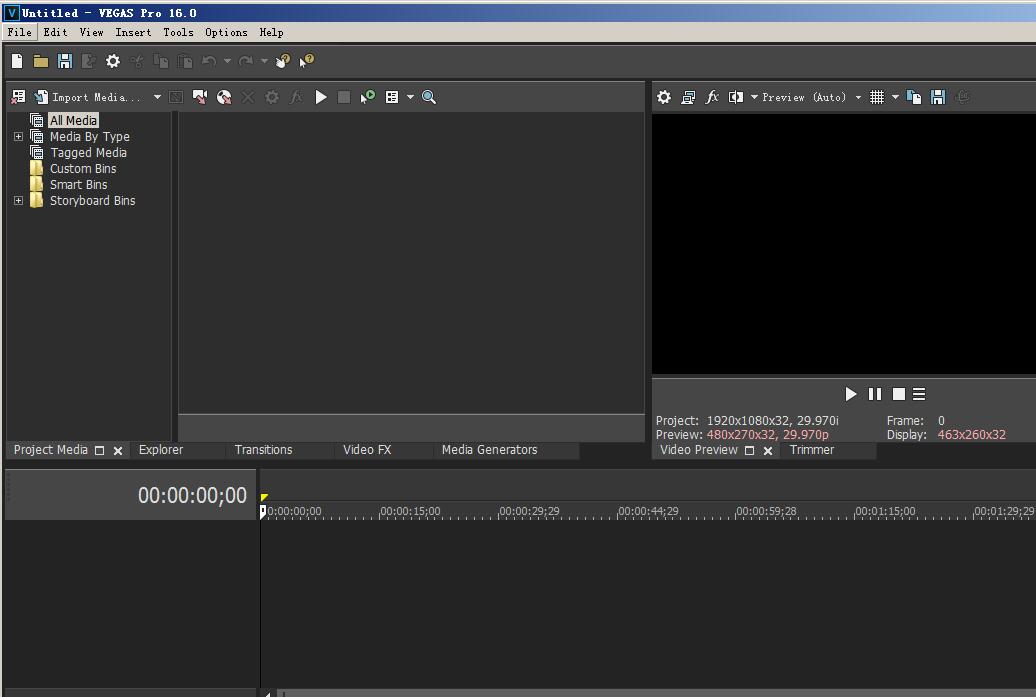Switch to the Explorer tab
This screenshot has width=1036, height=697.
coord(161,450)
